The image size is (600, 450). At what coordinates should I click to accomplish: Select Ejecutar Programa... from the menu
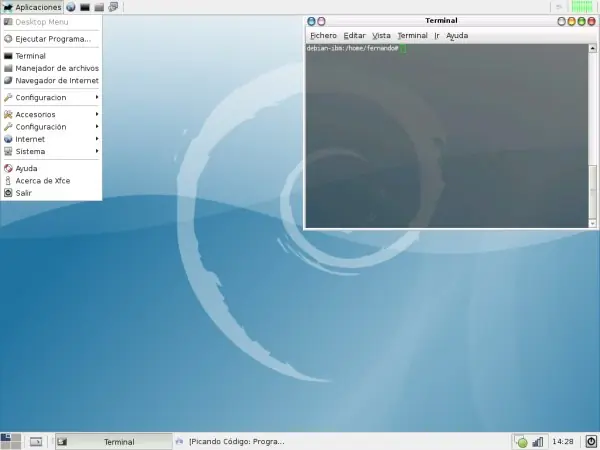[x=51, y=39]
